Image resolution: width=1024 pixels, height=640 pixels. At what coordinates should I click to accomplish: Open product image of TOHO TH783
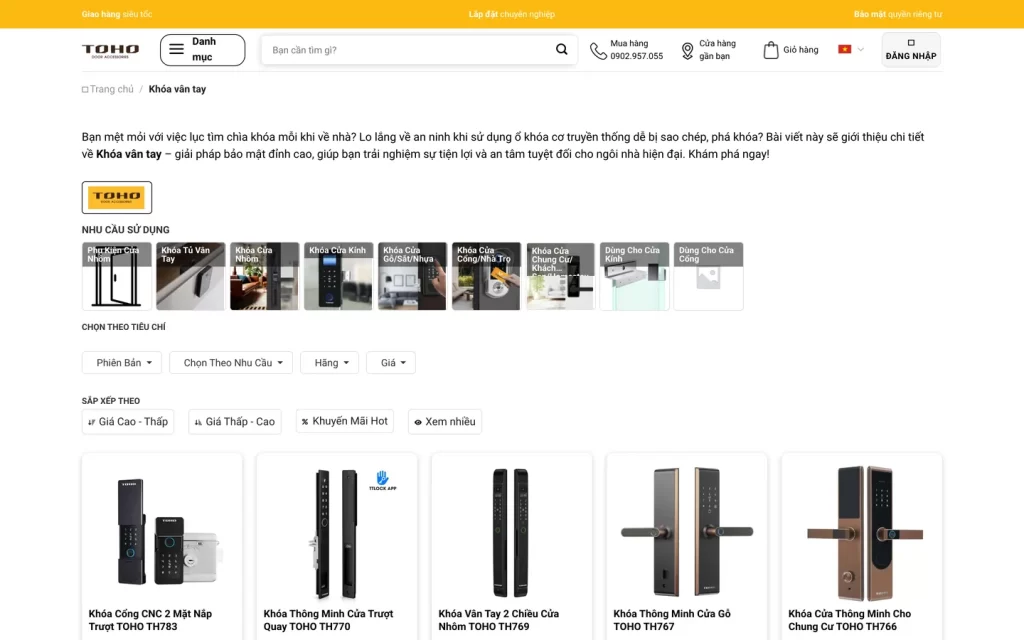pos(162,532)
